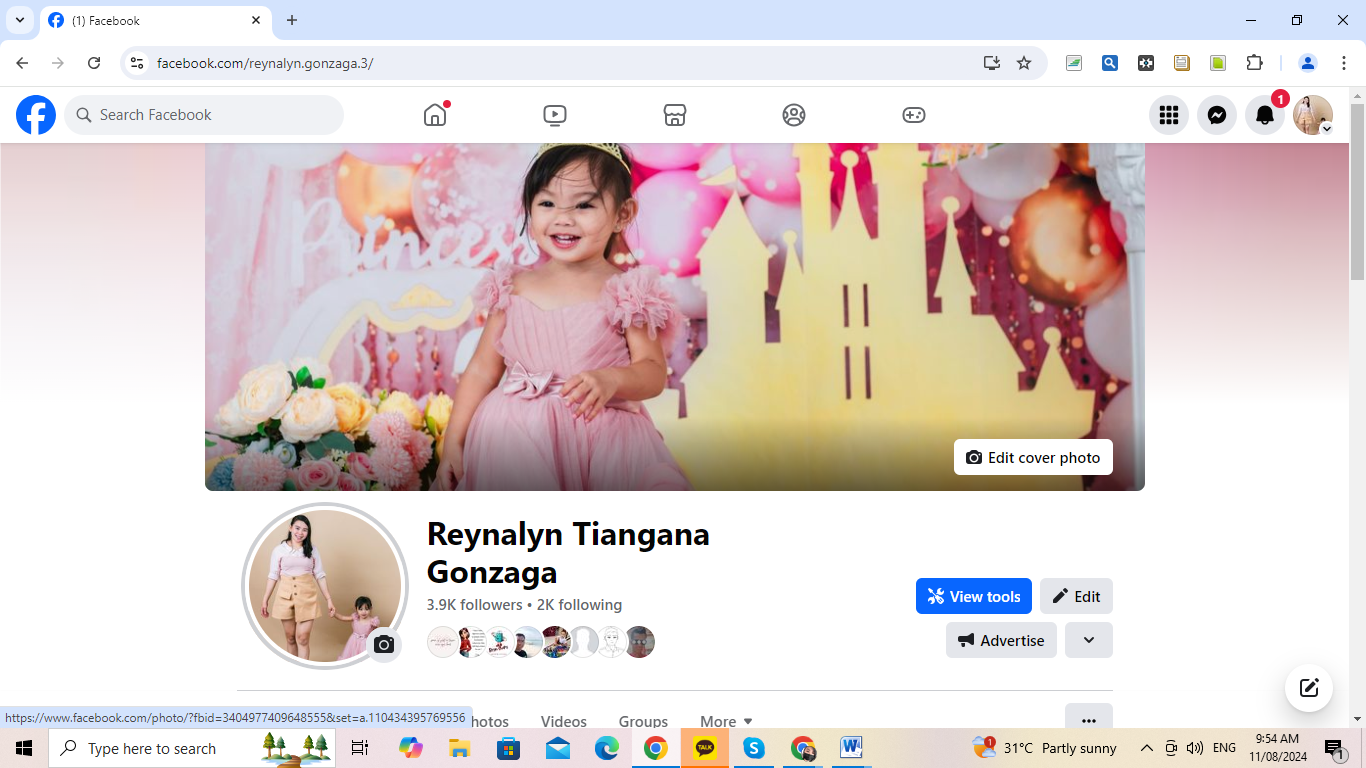The image size is (1366, 768).
Task: Click the first follower avatar thumbnail
Action: pos(442,642)
